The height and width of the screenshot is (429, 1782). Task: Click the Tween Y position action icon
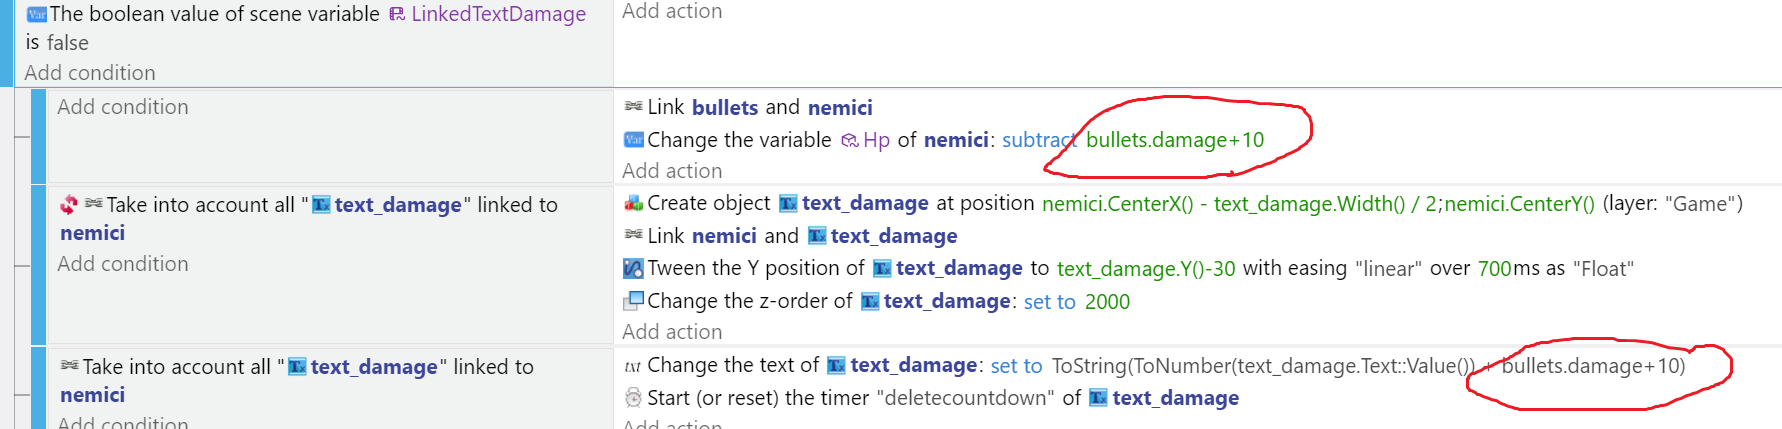click(x=633, y=268)
